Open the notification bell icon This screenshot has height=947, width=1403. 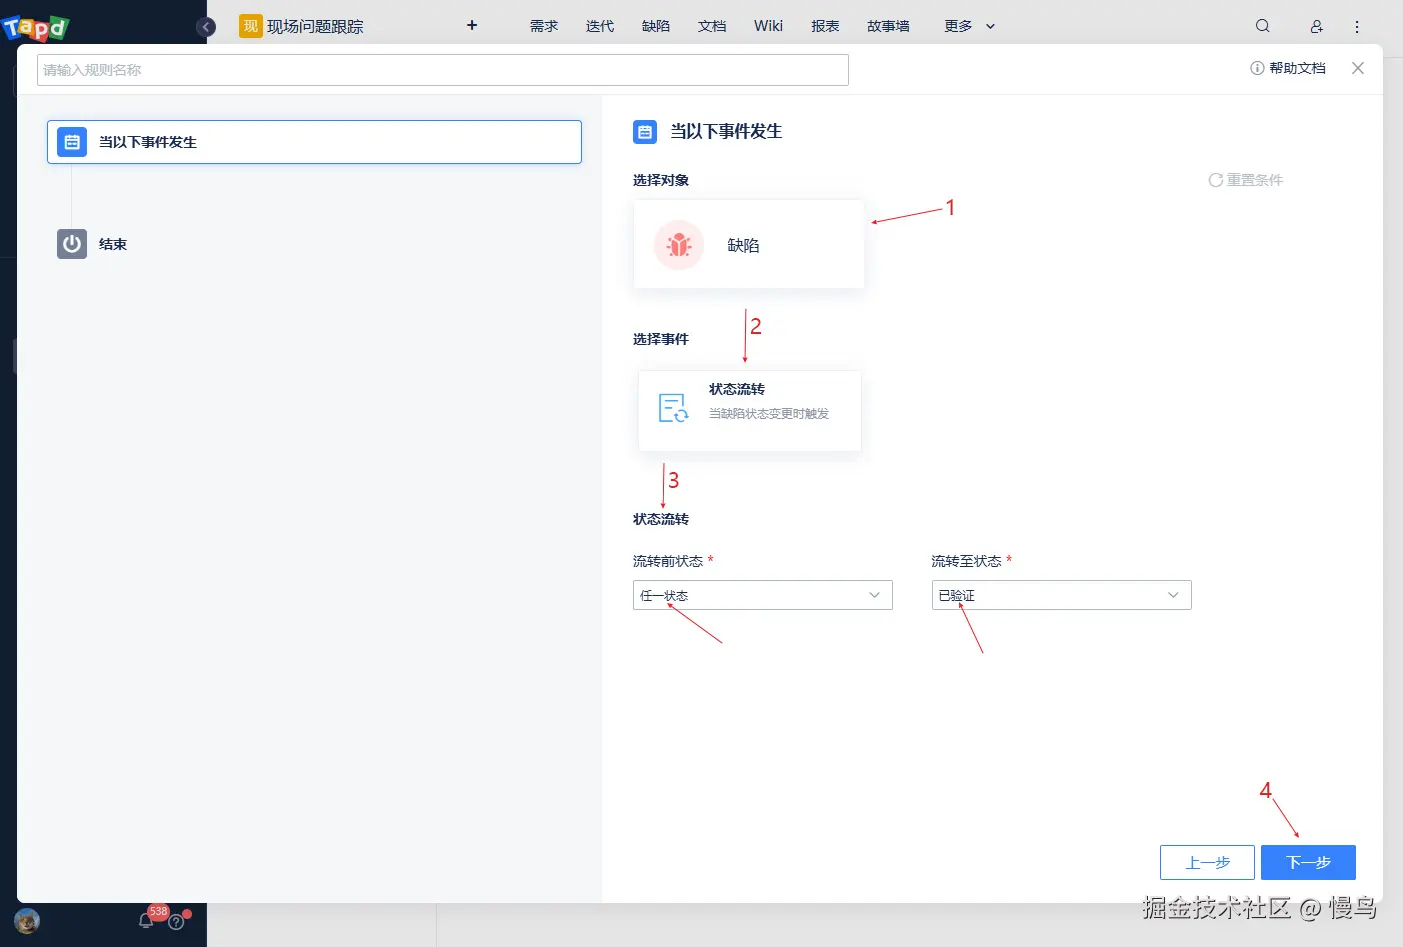[x=146, y=921]
